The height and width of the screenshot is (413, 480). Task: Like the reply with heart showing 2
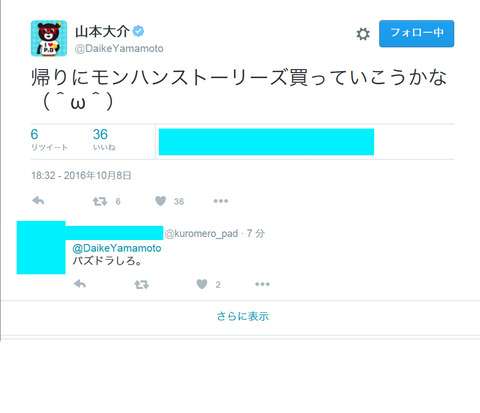coord(202,284)
